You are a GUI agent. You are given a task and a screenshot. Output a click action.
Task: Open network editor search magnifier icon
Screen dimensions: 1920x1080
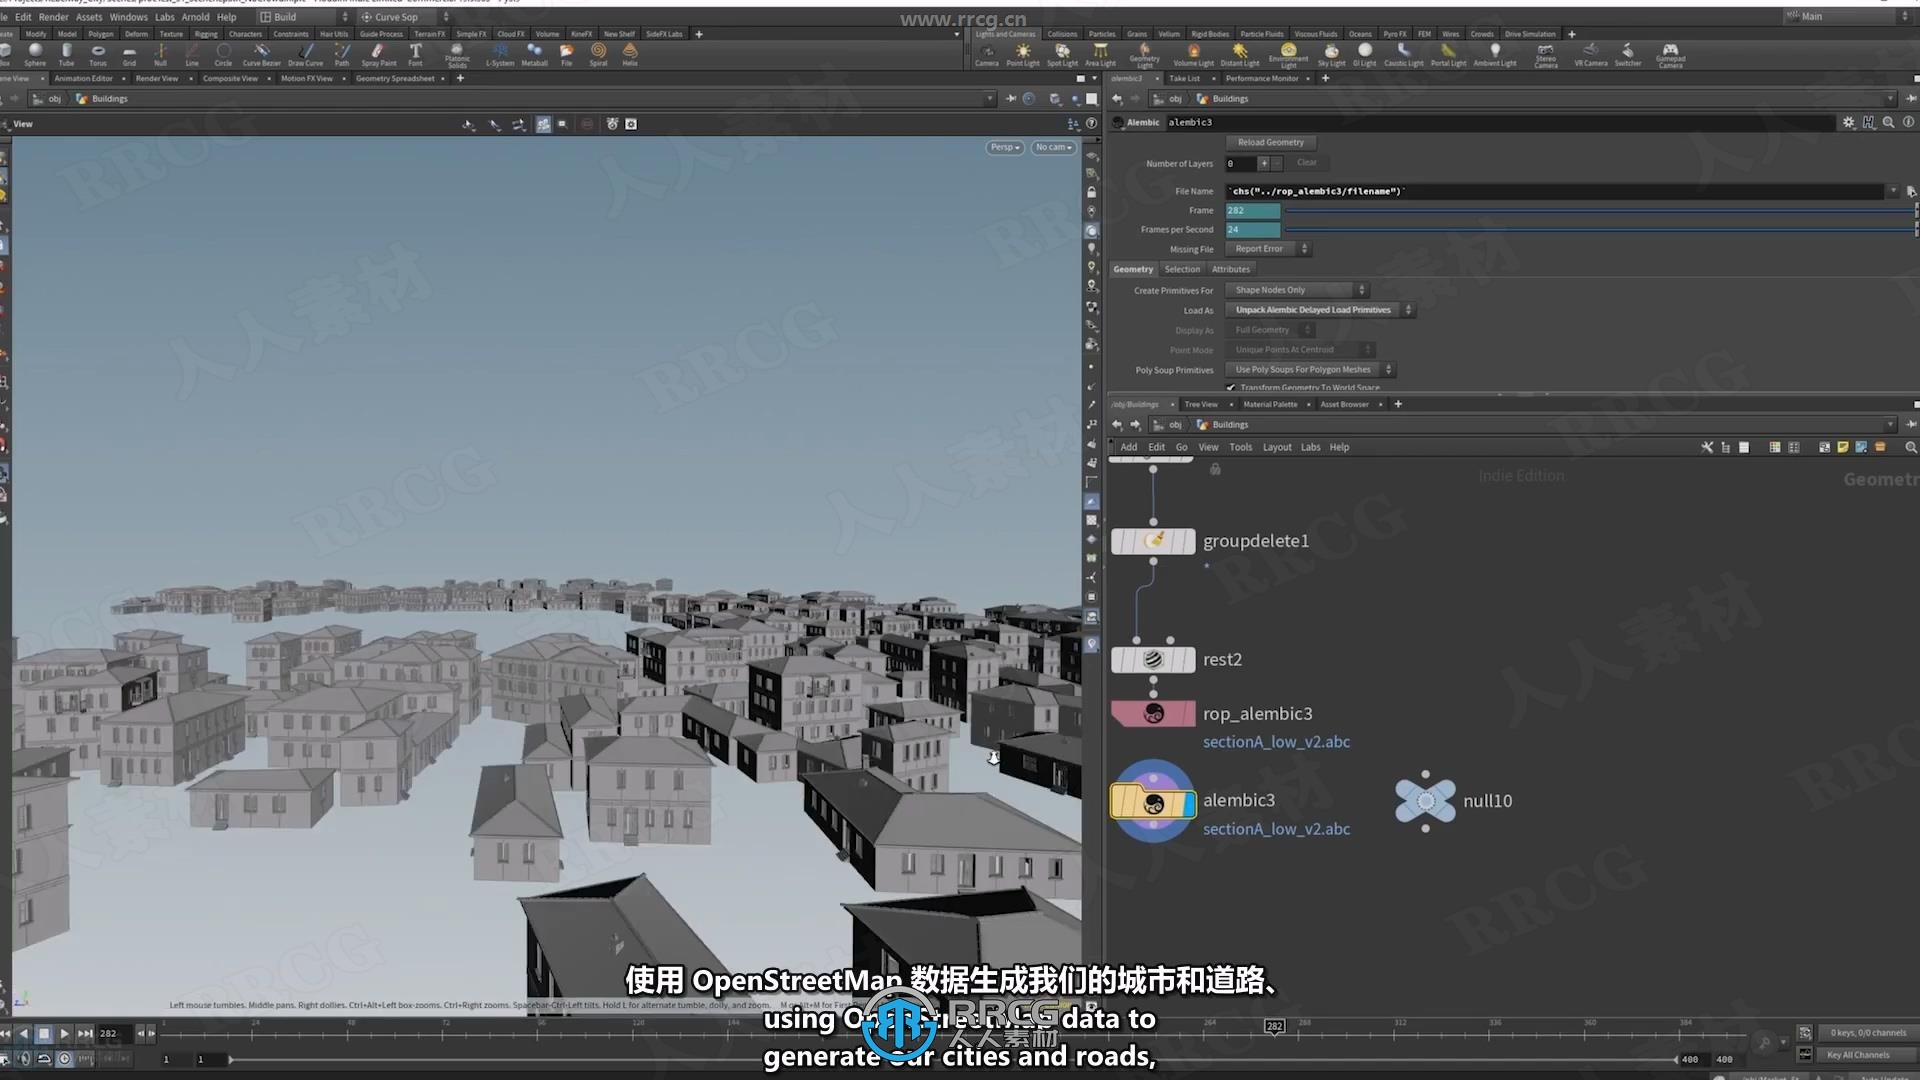point(1911,447)
